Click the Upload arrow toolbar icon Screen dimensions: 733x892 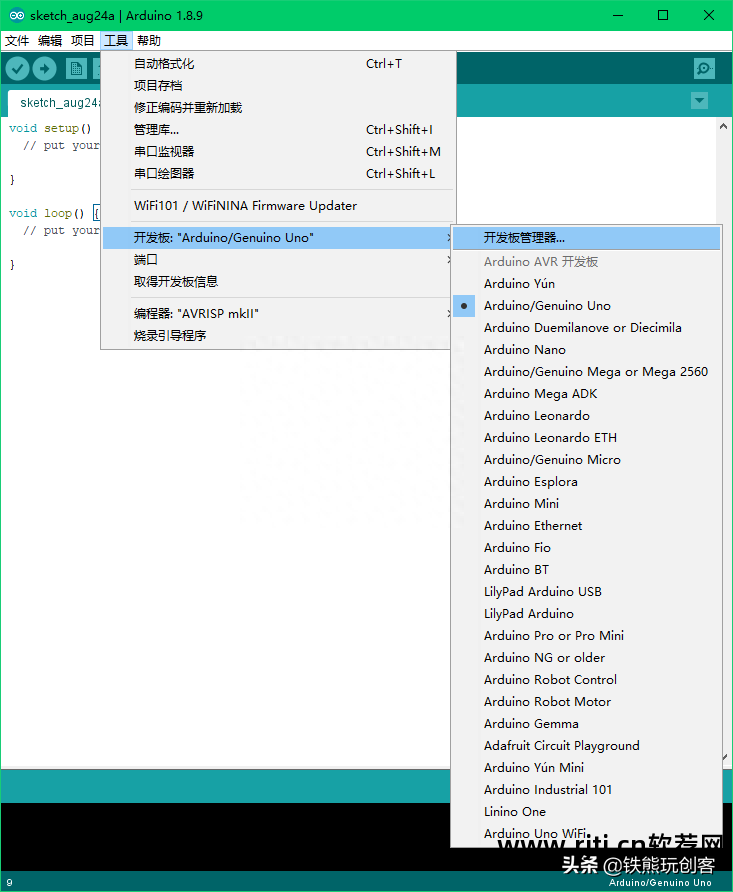(44, 69)
